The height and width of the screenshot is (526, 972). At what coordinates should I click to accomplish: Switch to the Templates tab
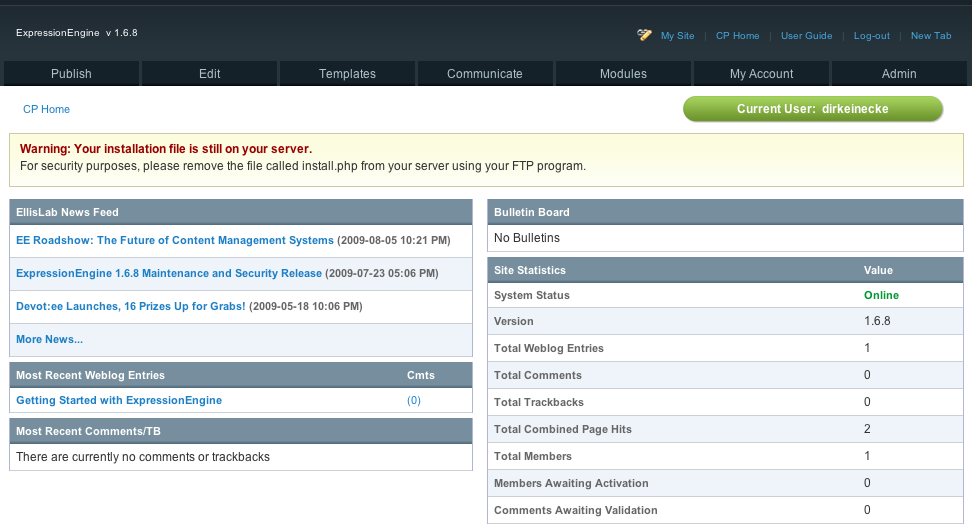pos(347,74)
